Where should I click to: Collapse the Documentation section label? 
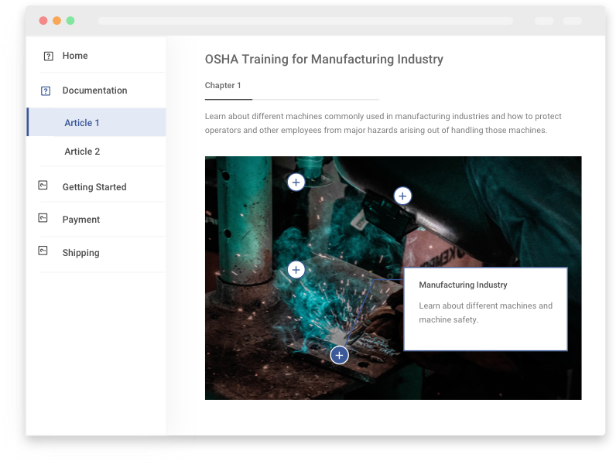click(94, 91)
